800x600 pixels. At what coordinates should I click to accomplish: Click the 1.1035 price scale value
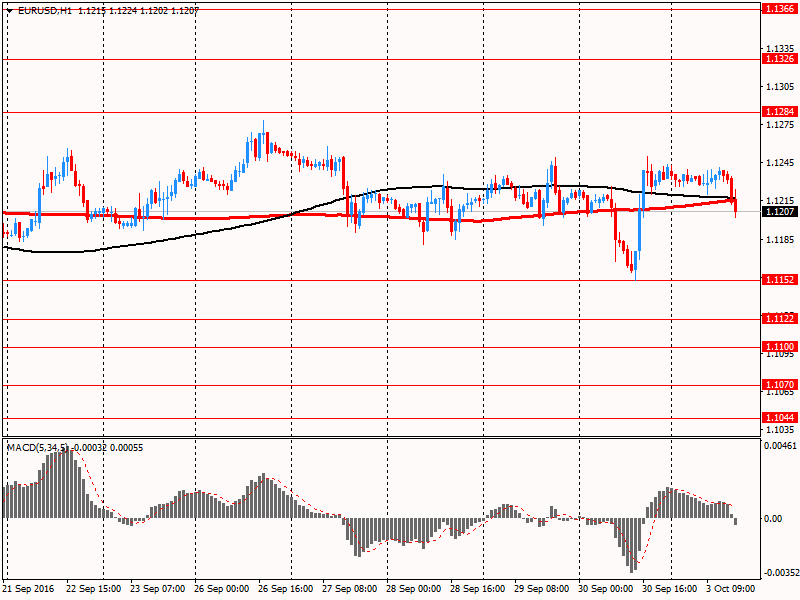point(781,430)
